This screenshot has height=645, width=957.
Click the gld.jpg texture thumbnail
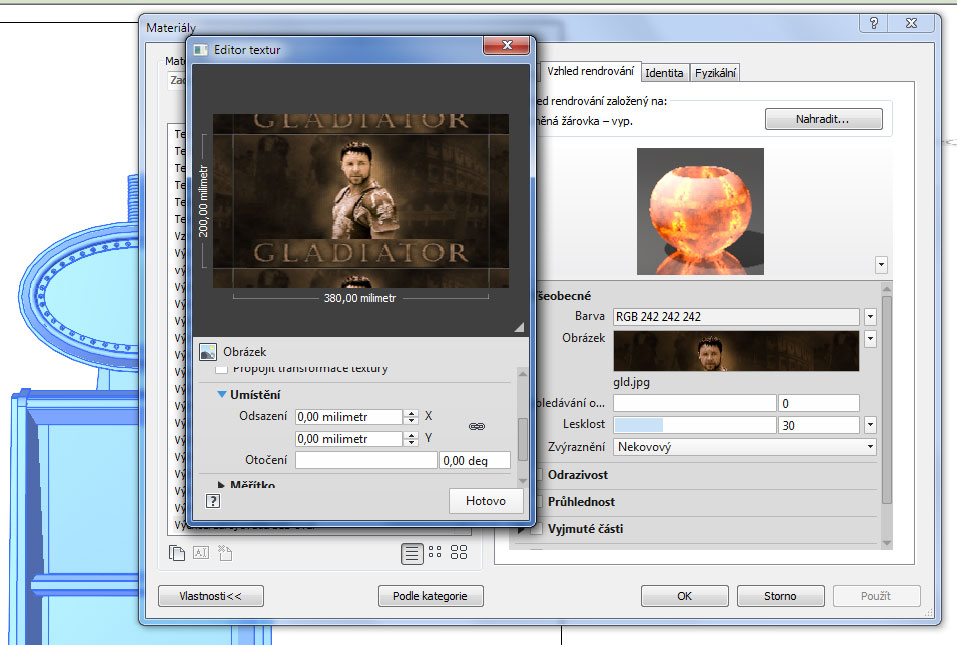pos(736,351)
